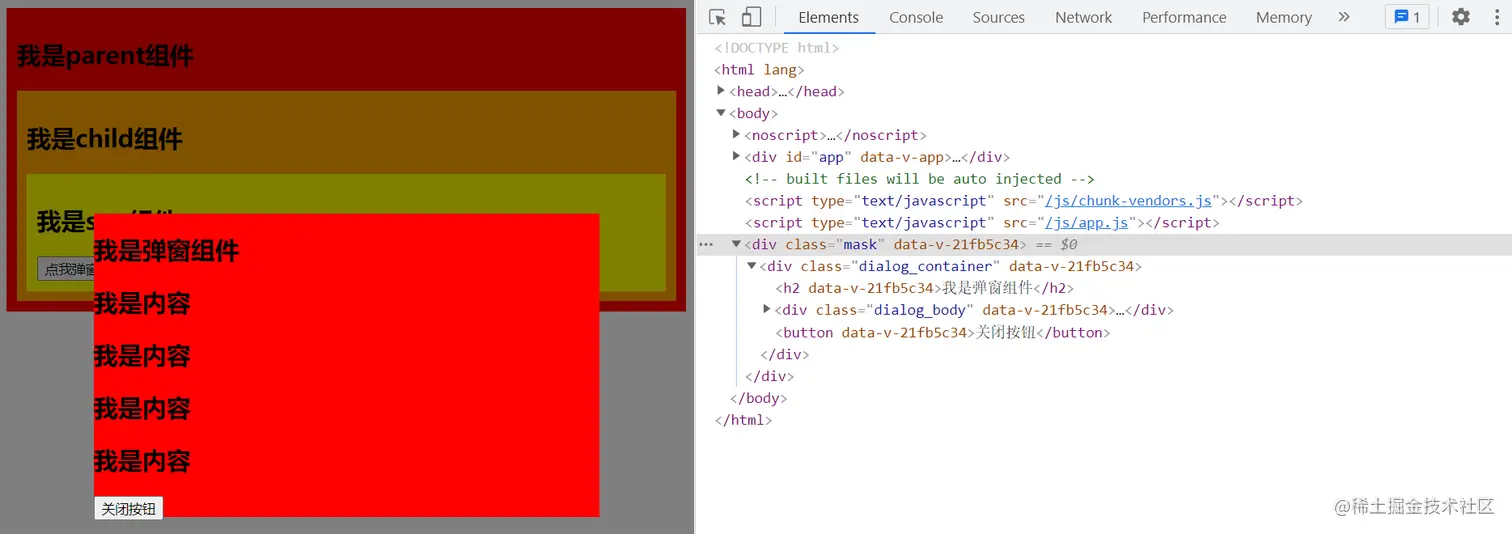1512x534 pixels.
Task: Collapse the body element node
Action: pyautogui.click(x=721, y=113)
